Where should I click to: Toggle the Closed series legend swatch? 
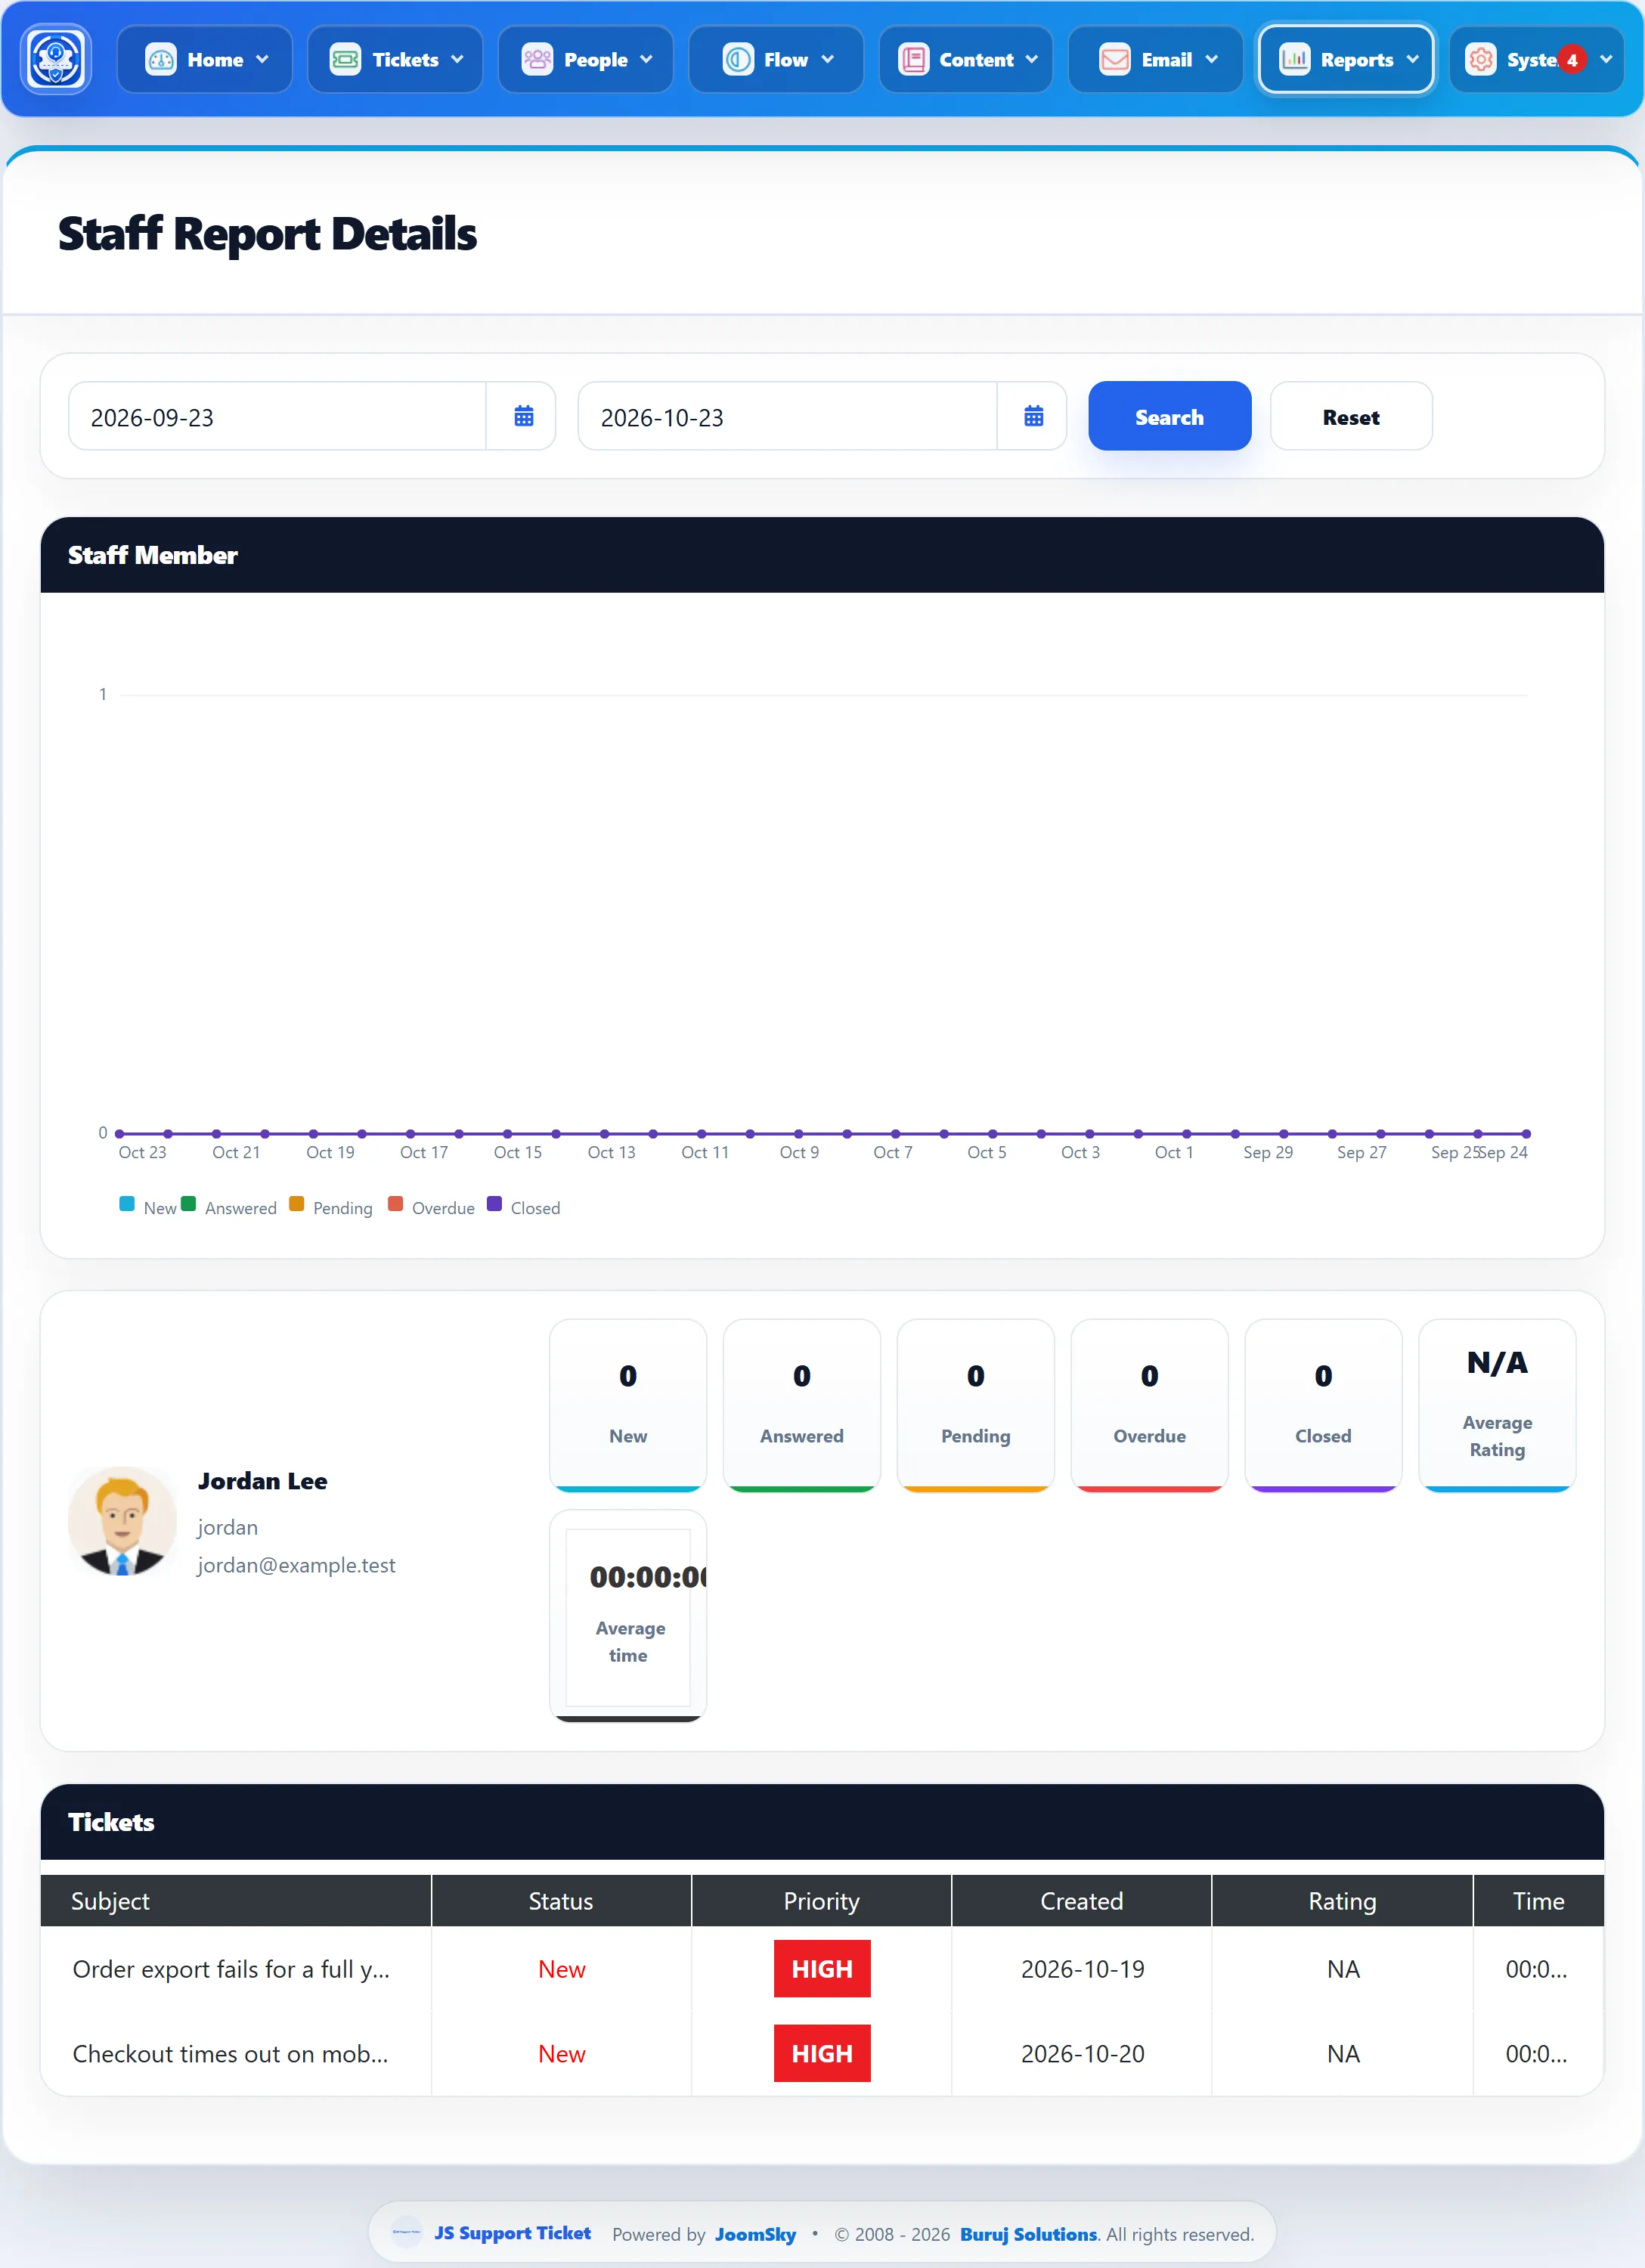pyautogui.click(x=494, y=1204)
